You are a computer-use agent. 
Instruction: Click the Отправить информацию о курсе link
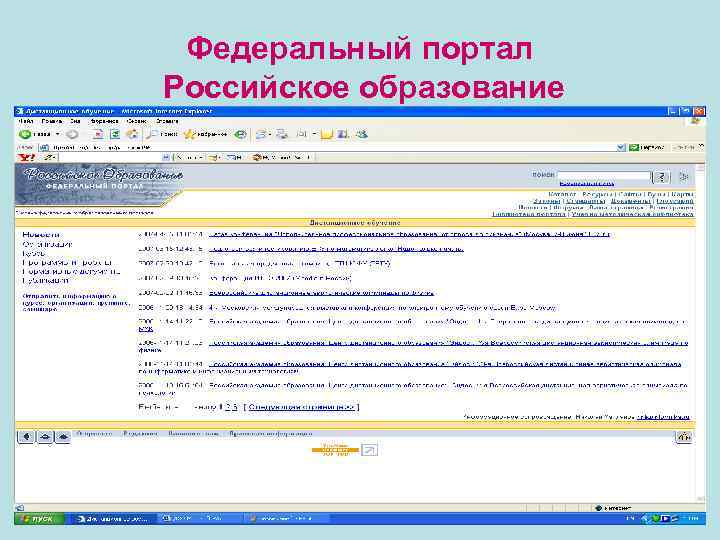click(x=76, y=303)
